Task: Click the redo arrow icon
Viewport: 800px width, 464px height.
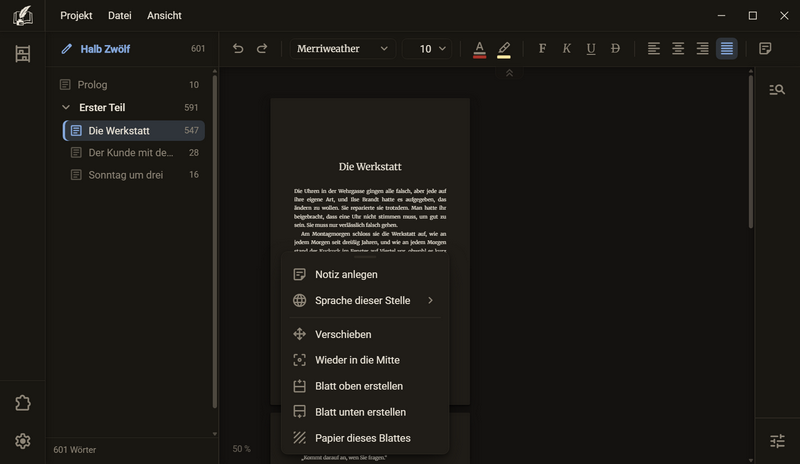Action: pyautogui.click(x=262, y=48)
